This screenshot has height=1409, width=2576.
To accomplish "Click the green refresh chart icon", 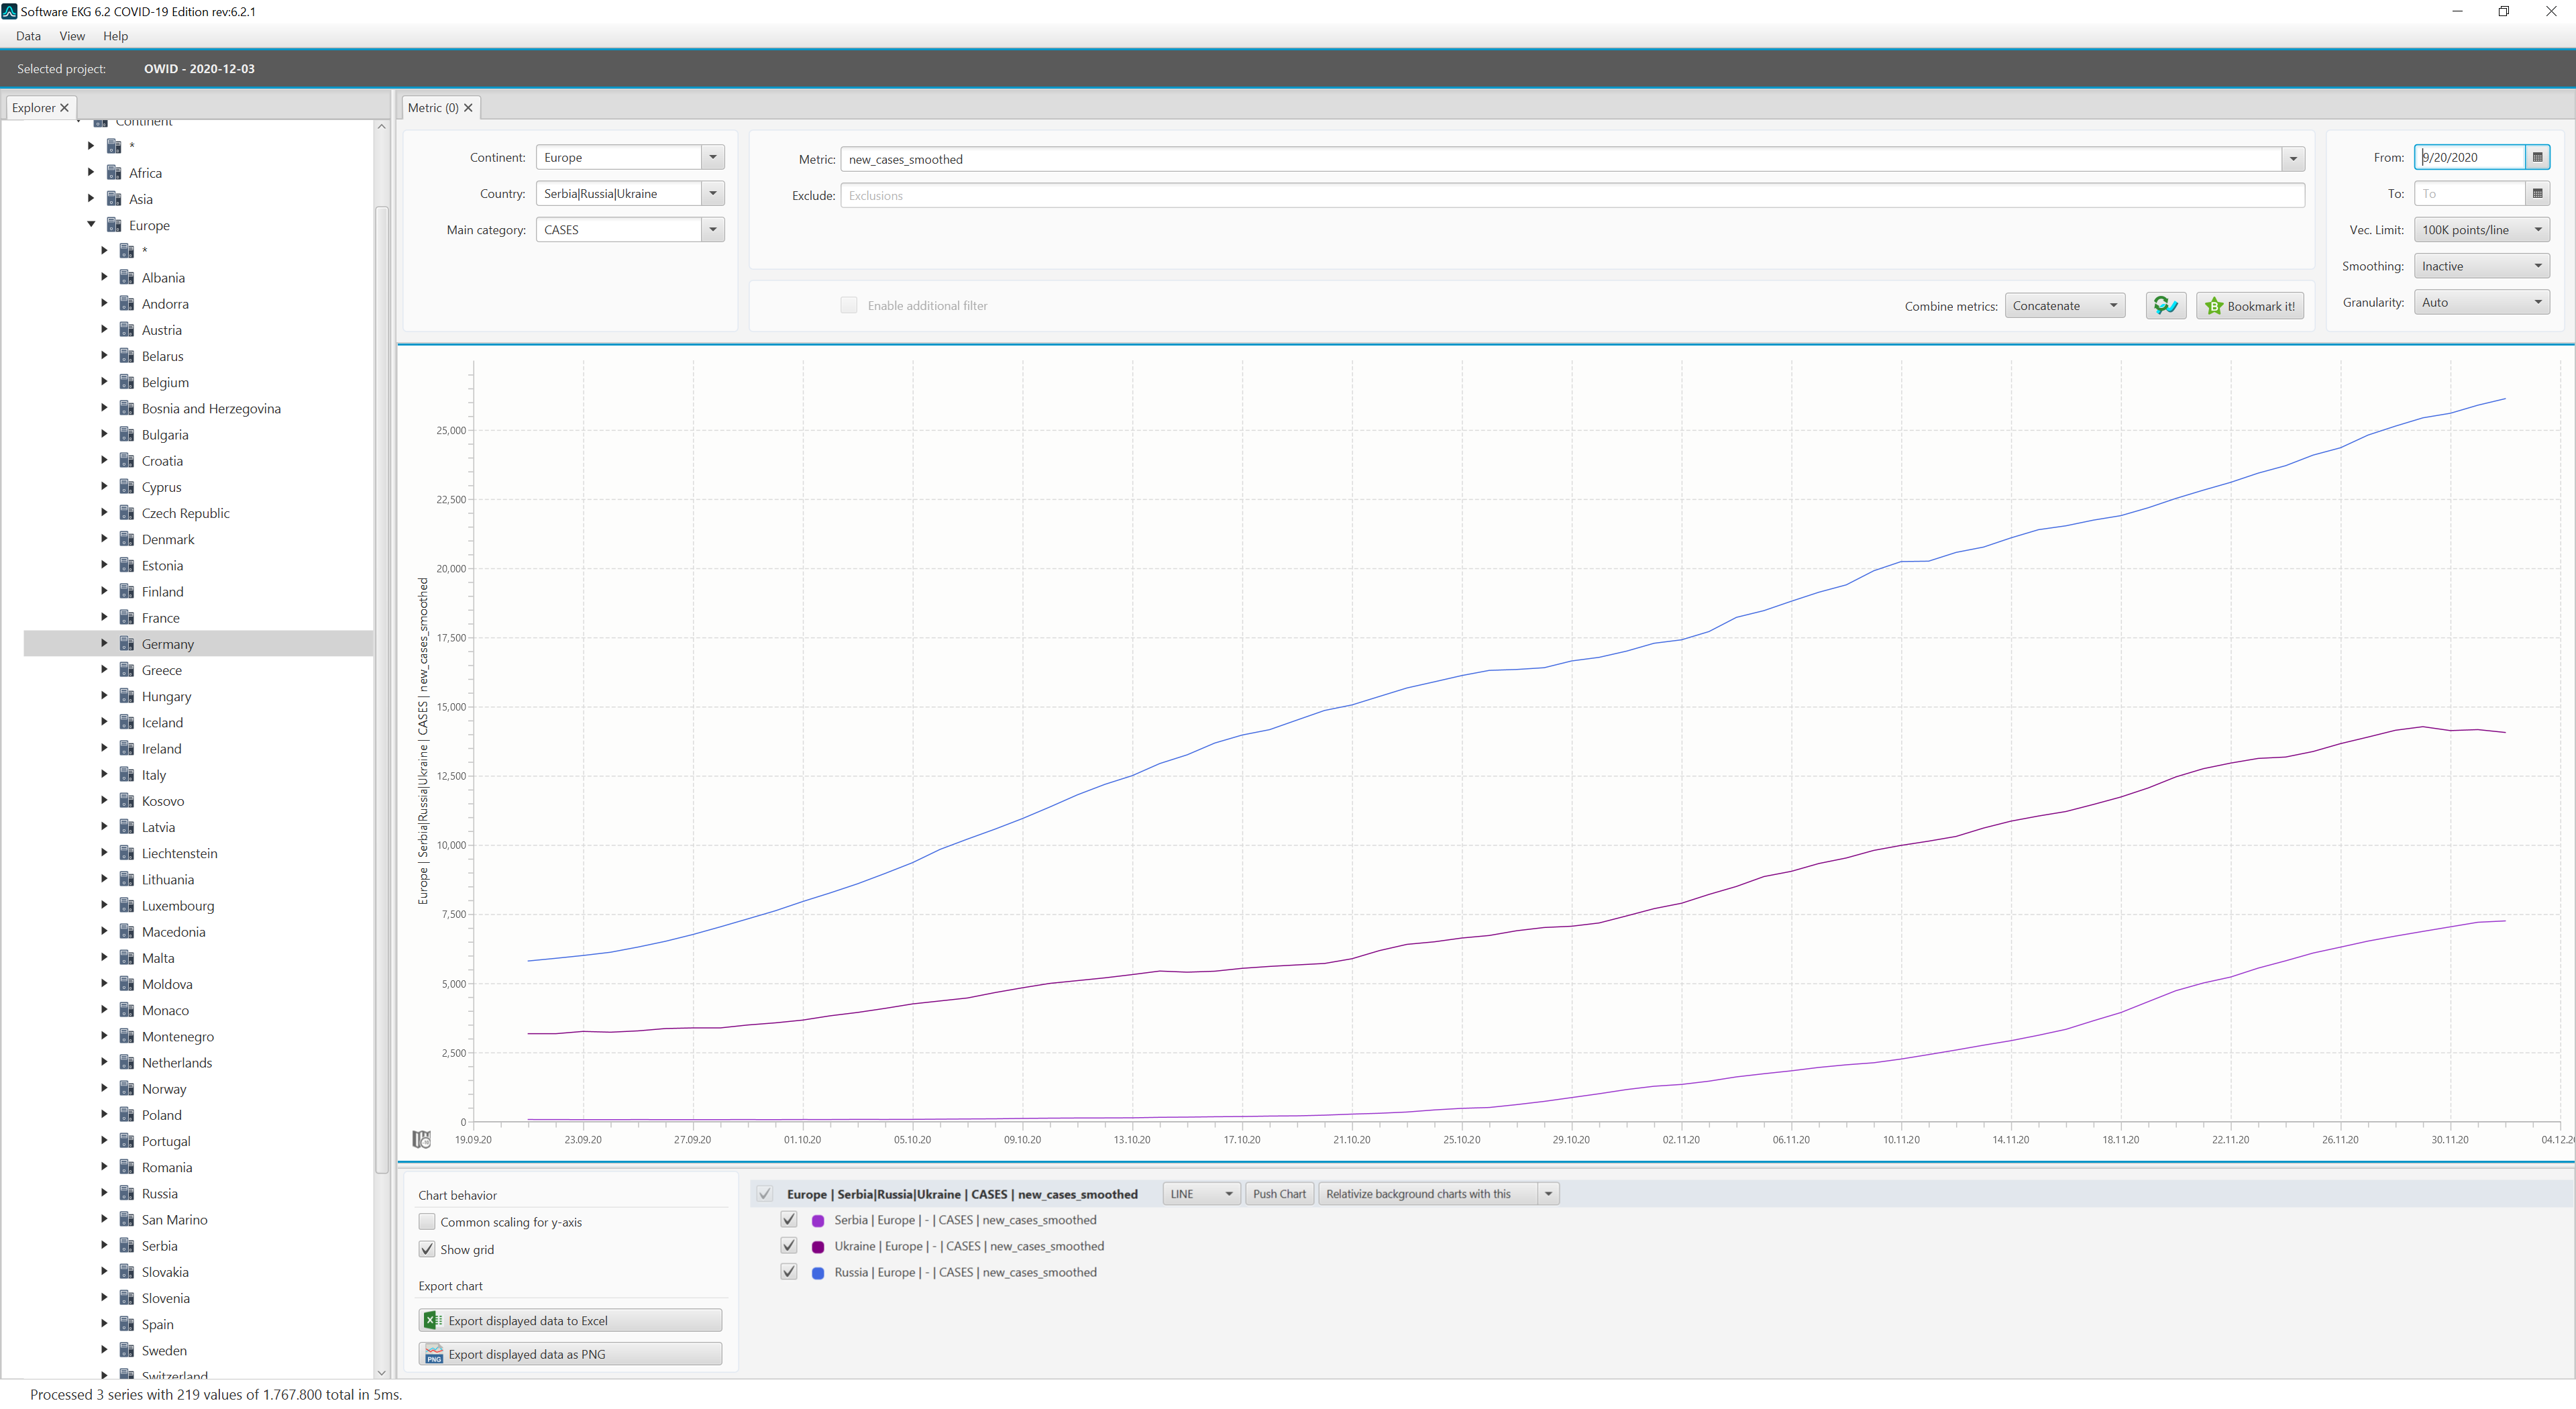I will (2165, 306).
